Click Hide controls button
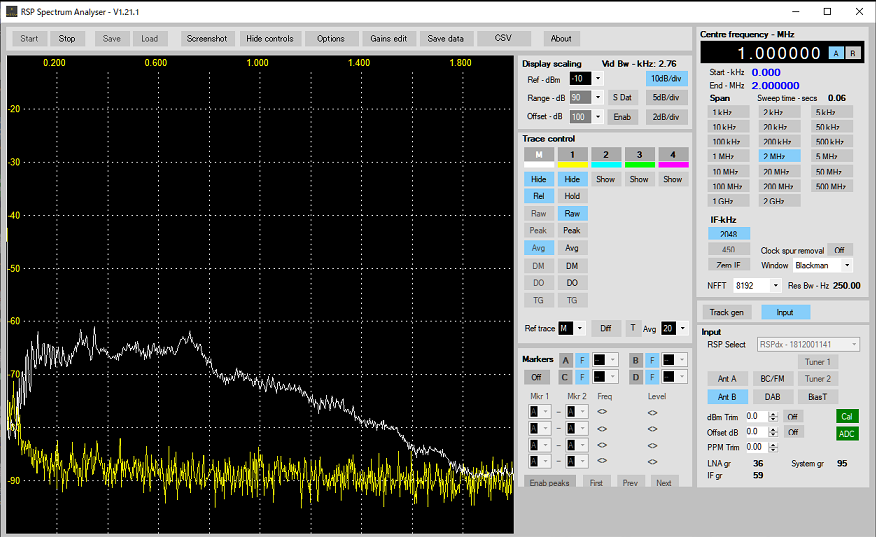Image resolution: width=876 pixels, height=537 pixels. (x=270, y=39)
